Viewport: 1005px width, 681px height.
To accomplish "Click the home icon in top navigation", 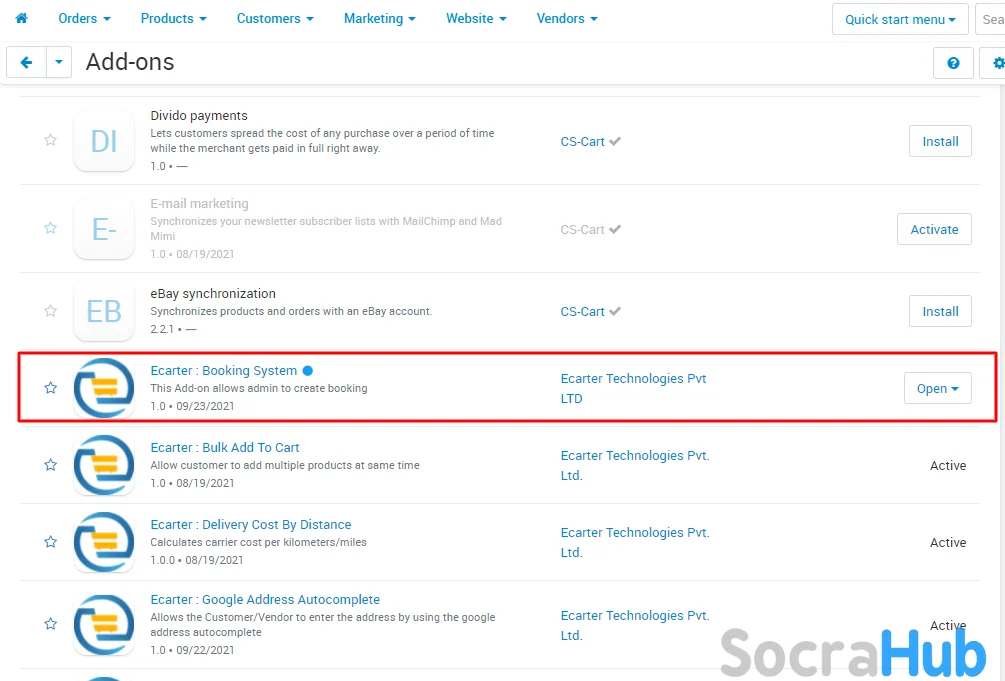I will pyautogui.click(x=21, y=18).
